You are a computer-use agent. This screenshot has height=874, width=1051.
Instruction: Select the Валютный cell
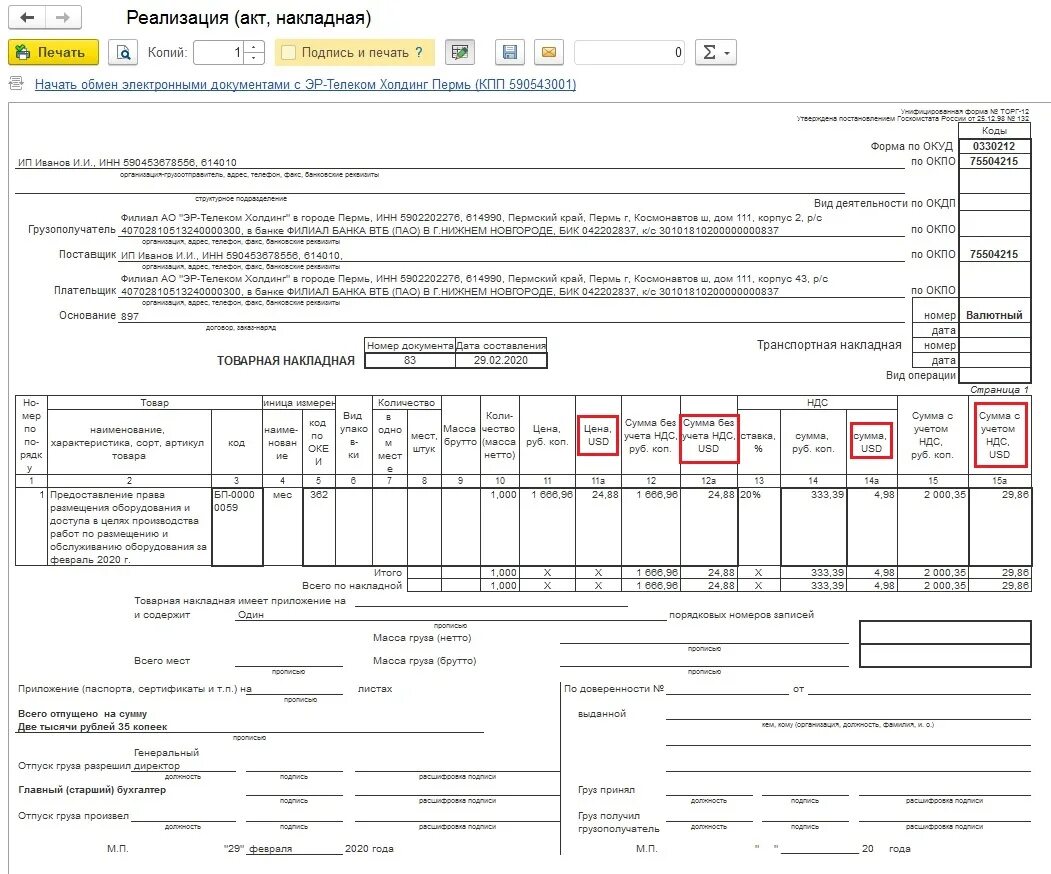[994, 315]
